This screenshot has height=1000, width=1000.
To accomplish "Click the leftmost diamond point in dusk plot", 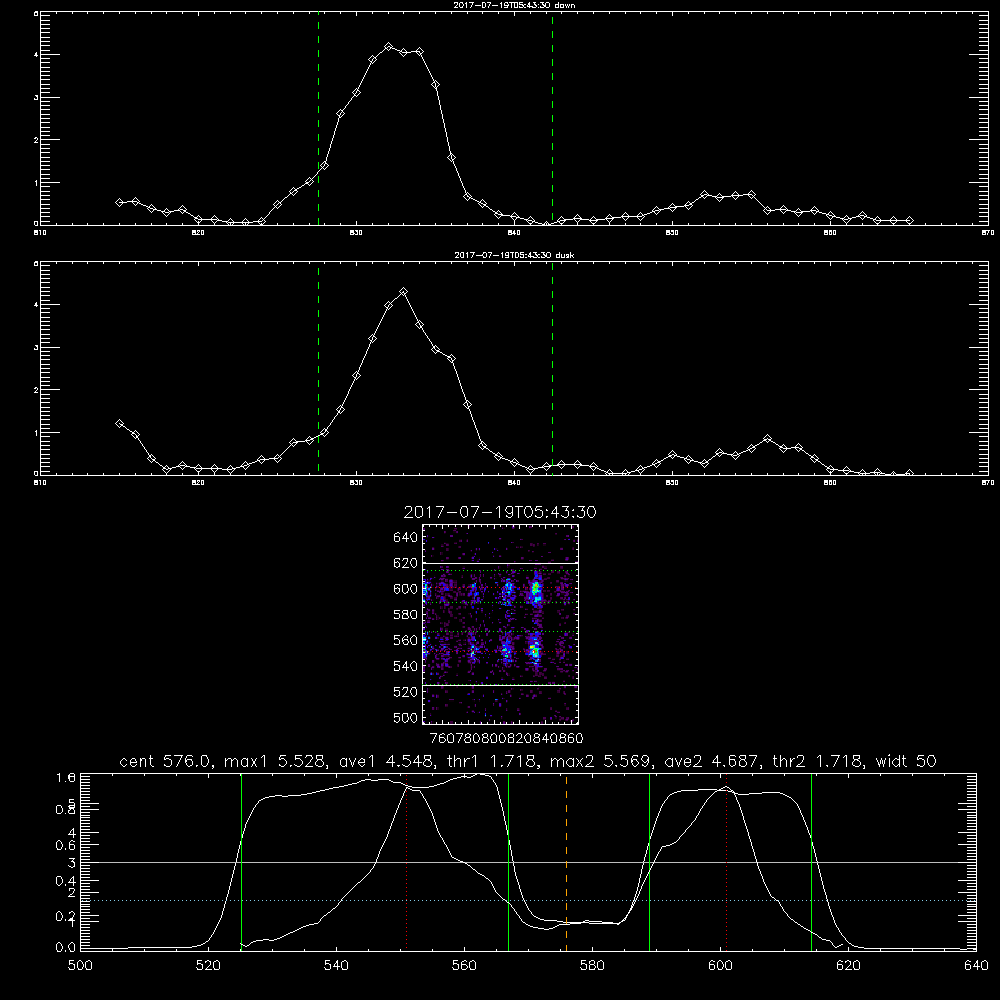I will [x=119, y=423].
